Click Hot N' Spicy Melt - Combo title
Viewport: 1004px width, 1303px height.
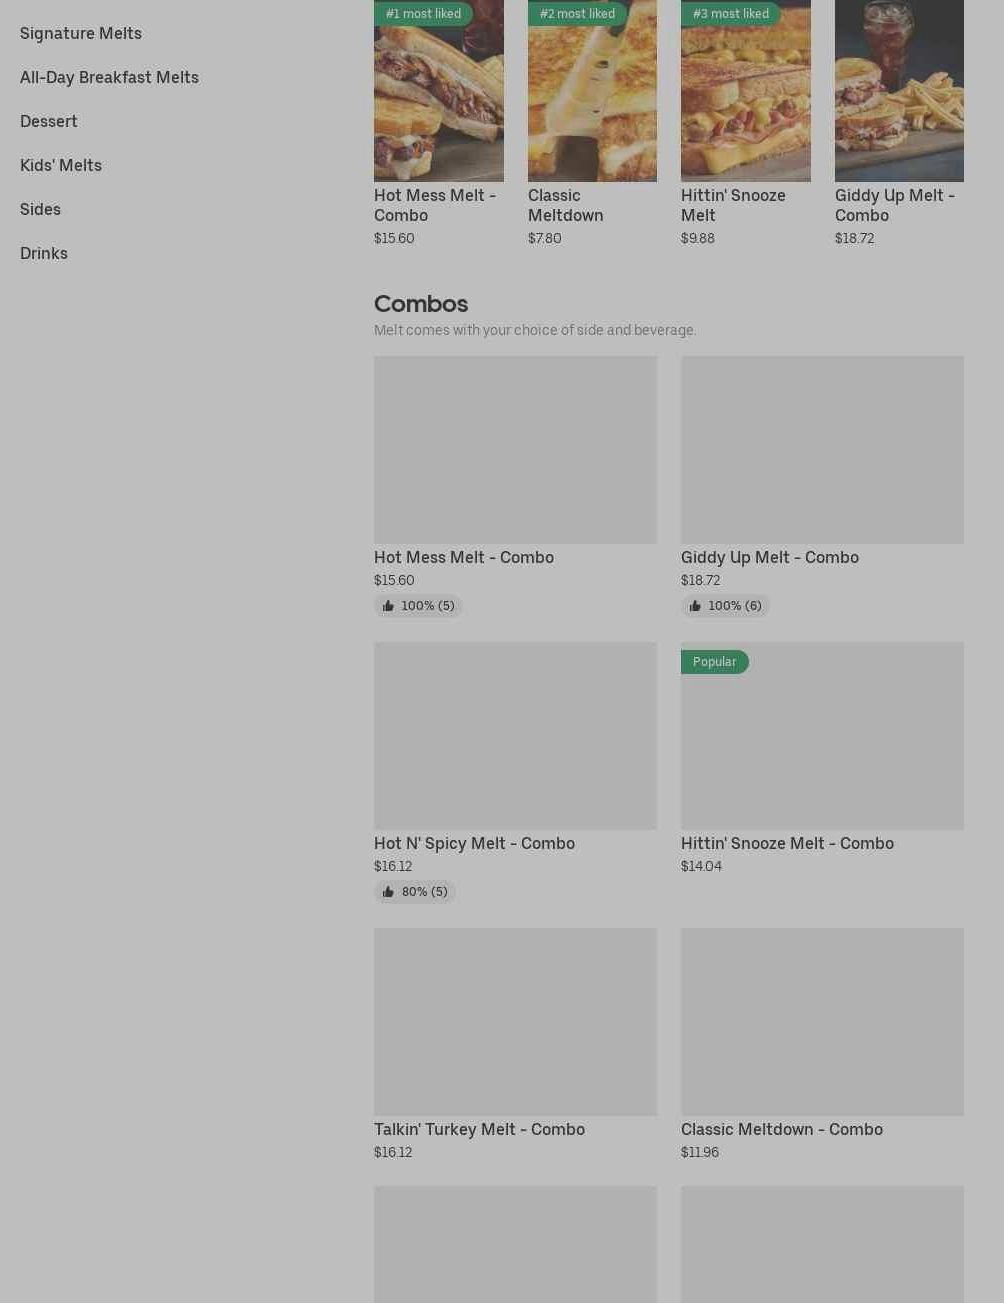[x=474, y=843]
